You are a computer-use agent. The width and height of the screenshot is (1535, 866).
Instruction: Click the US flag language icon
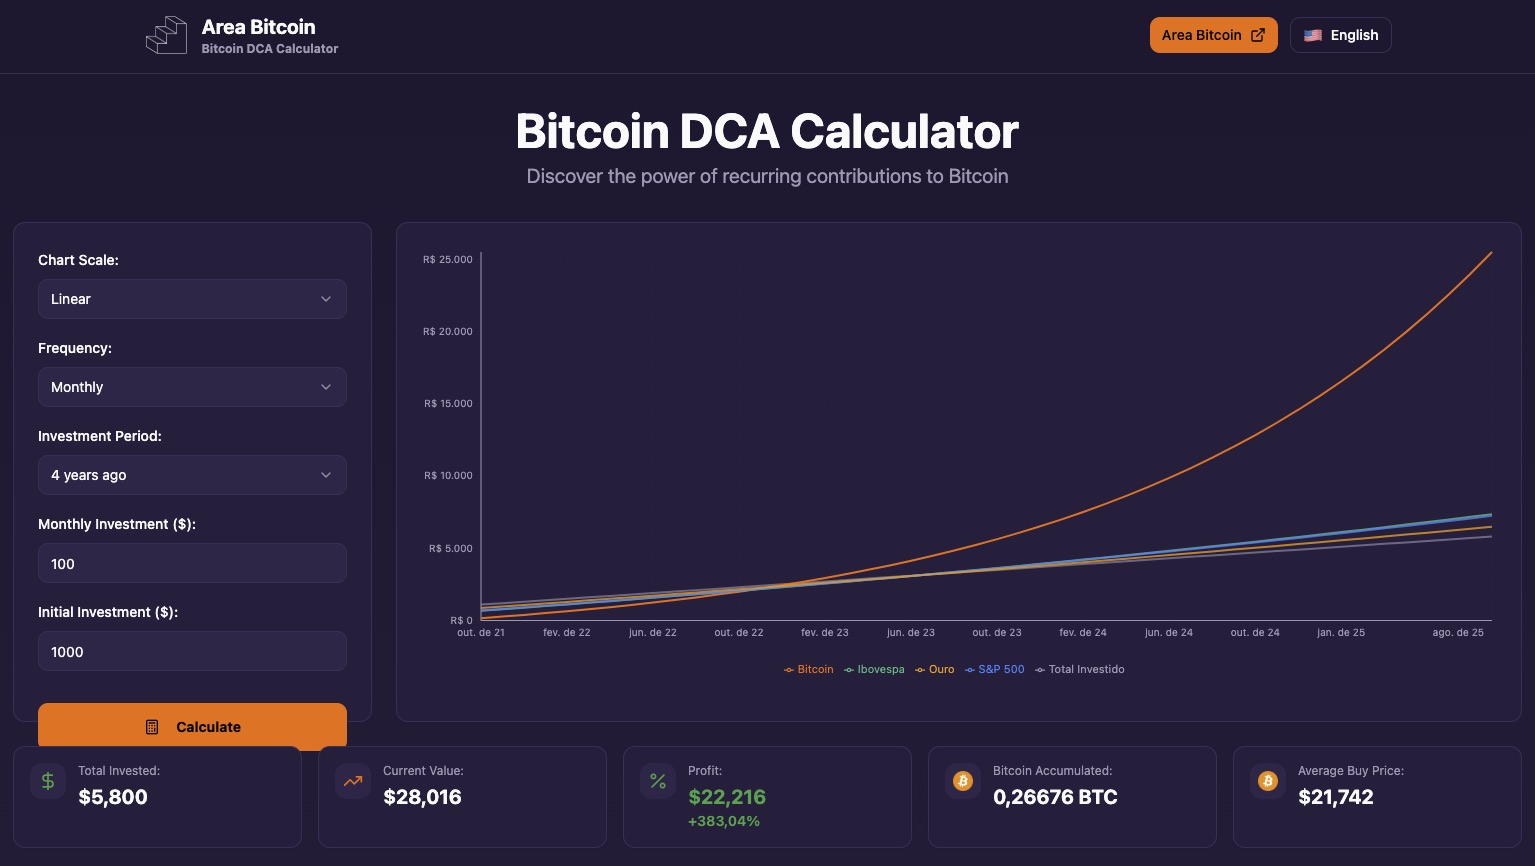[x=1313, y=35]
